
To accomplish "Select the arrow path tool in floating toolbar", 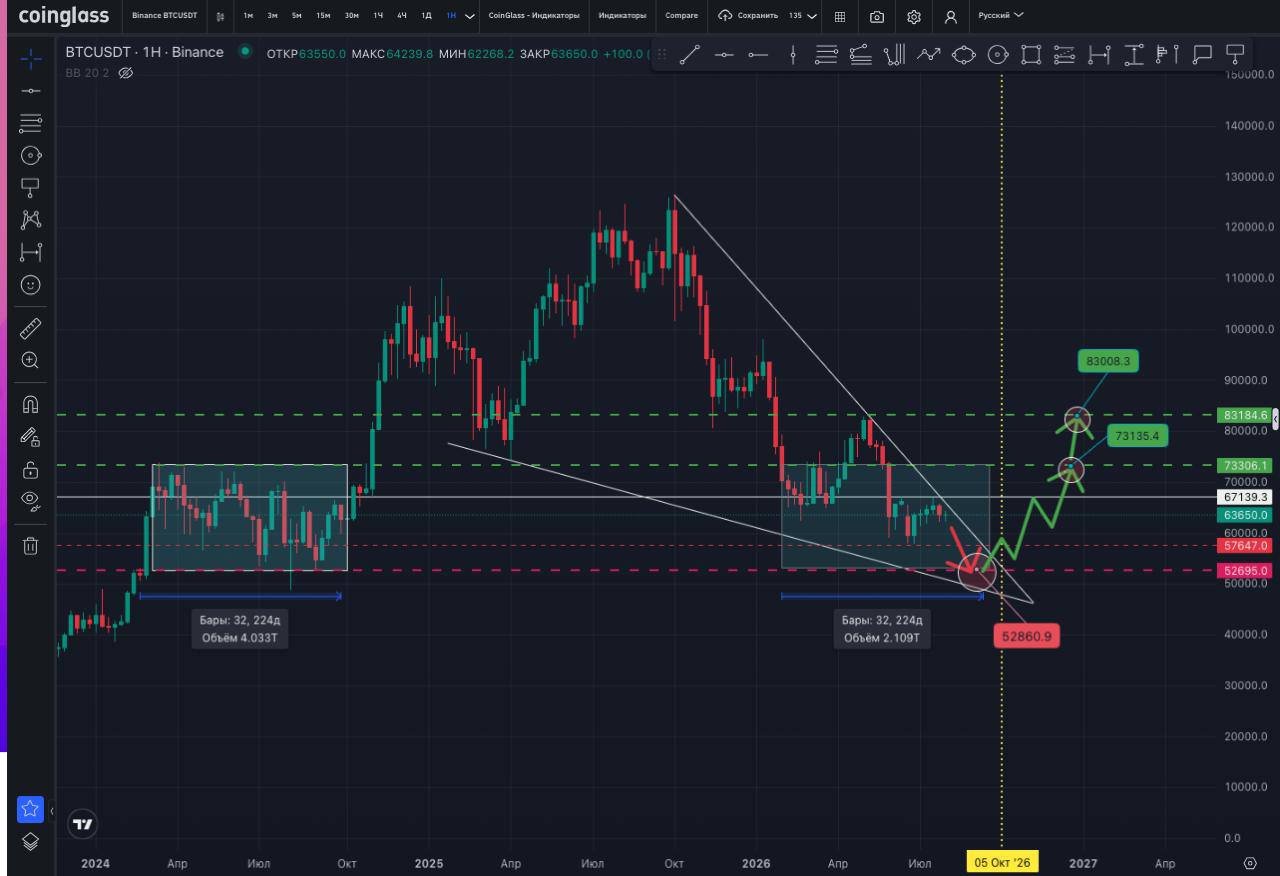I will [929, 56].
